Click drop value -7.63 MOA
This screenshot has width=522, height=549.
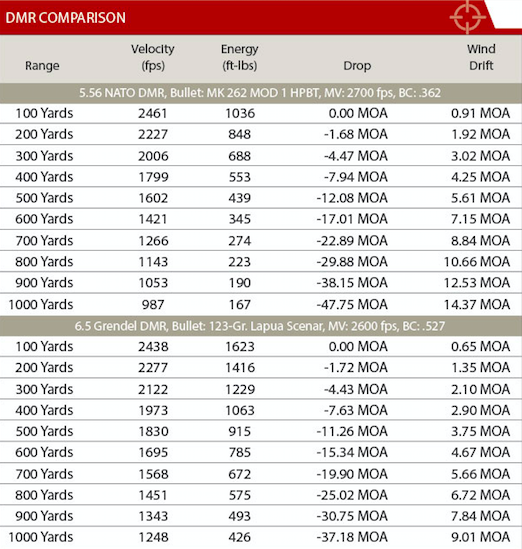[356, 410]
